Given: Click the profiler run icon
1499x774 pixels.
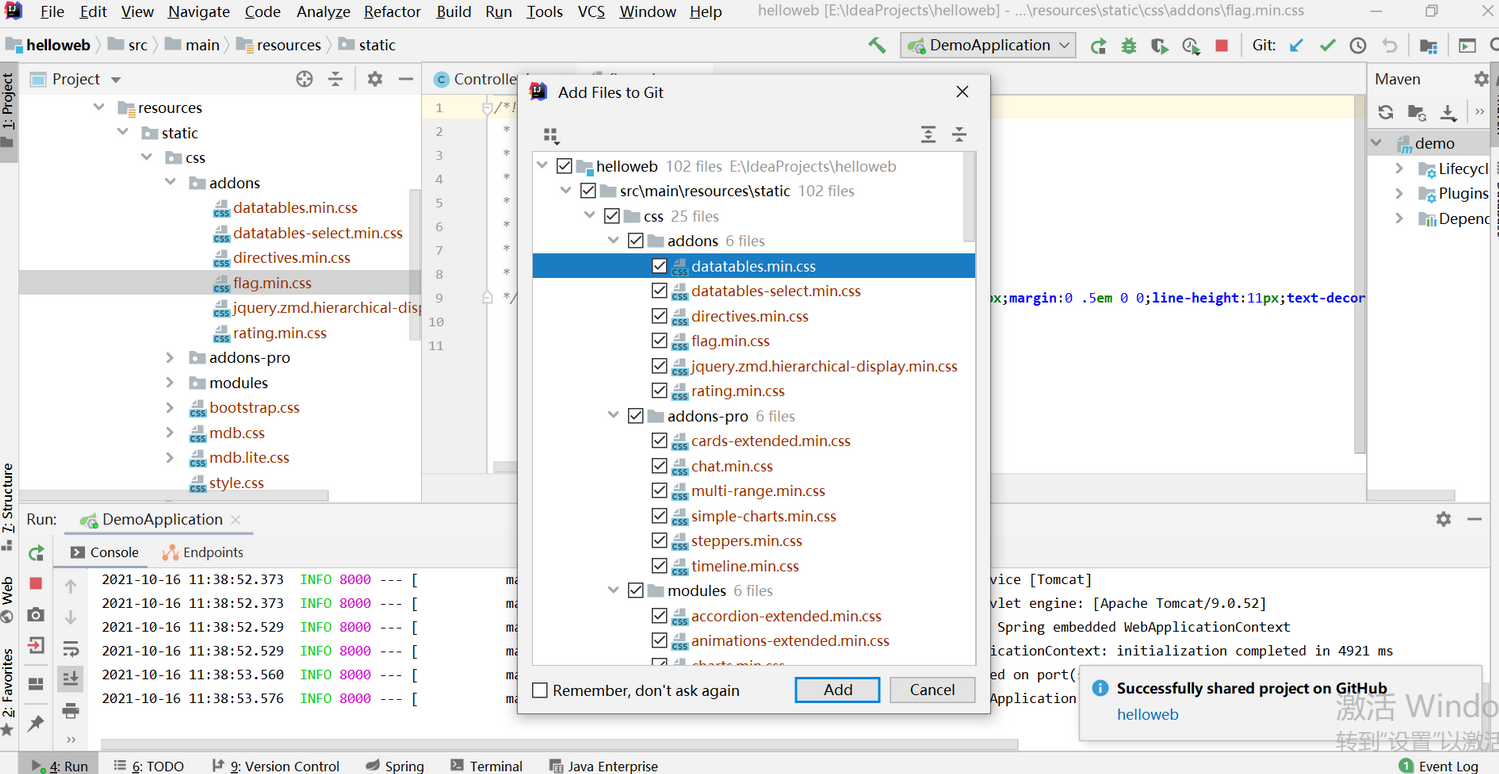Looking at the screenshot, I should (x=1190, y=45).
